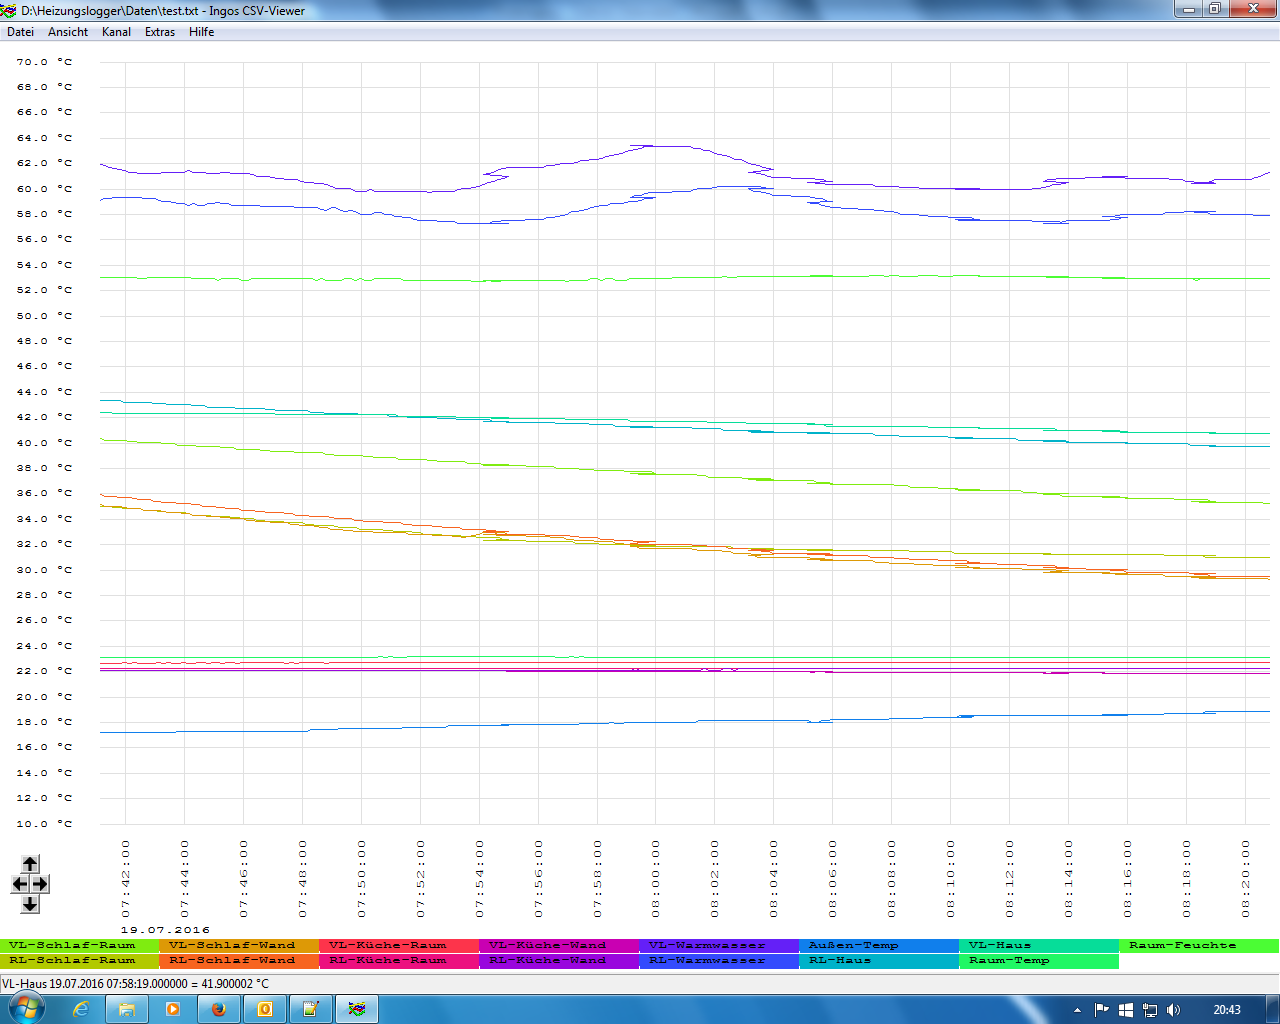This screenshot has height=1024, width=1280.
Task: Select the Raum-Temp channel legend
Action: pos(1040,960)
